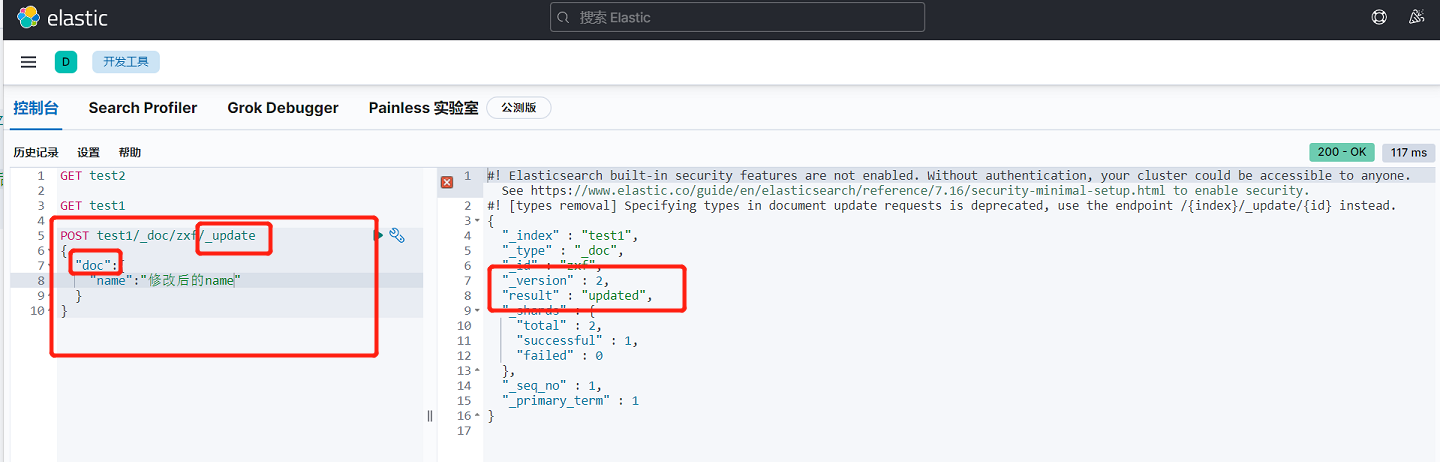Click the "_version" : 2 output line

coord(555,280)
